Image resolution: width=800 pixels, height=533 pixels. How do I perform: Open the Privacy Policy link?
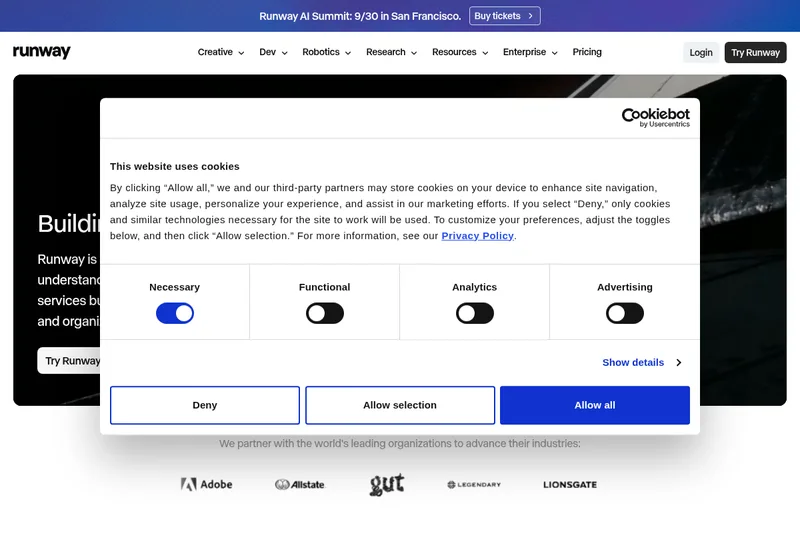(x=478, y=236)
